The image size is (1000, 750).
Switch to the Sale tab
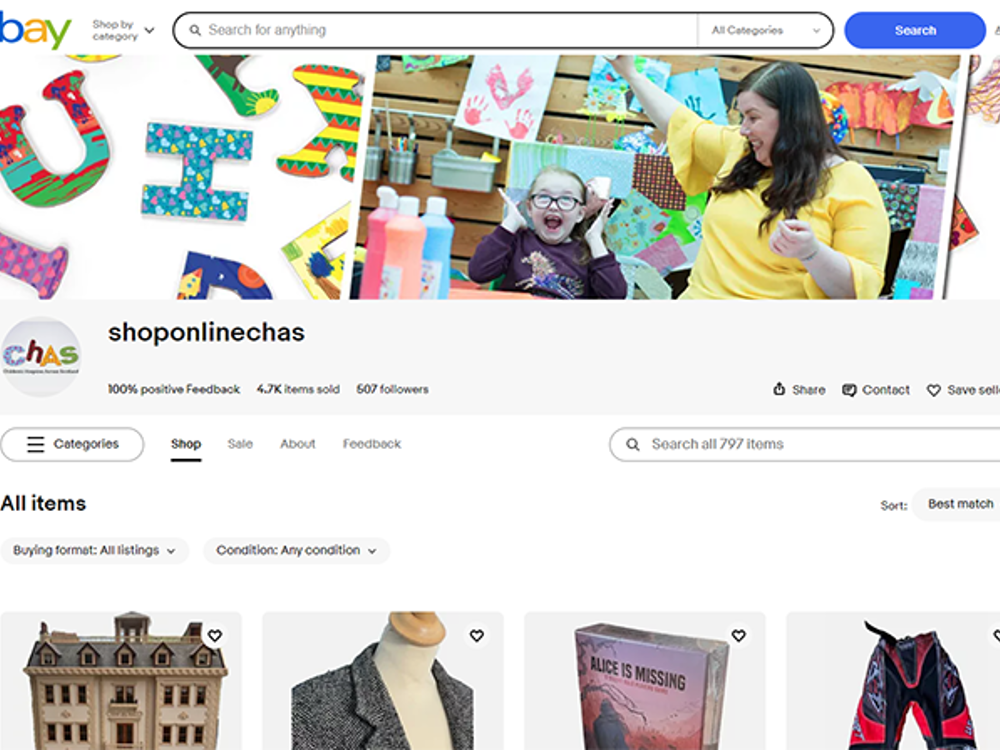pos(240,444)
